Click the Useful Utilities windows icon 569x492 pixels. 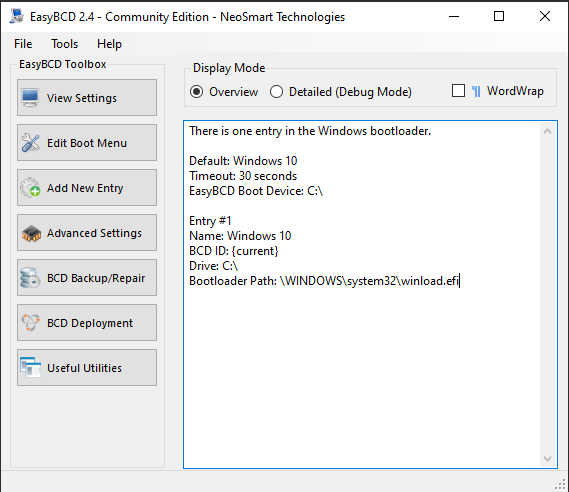point(30,368)
